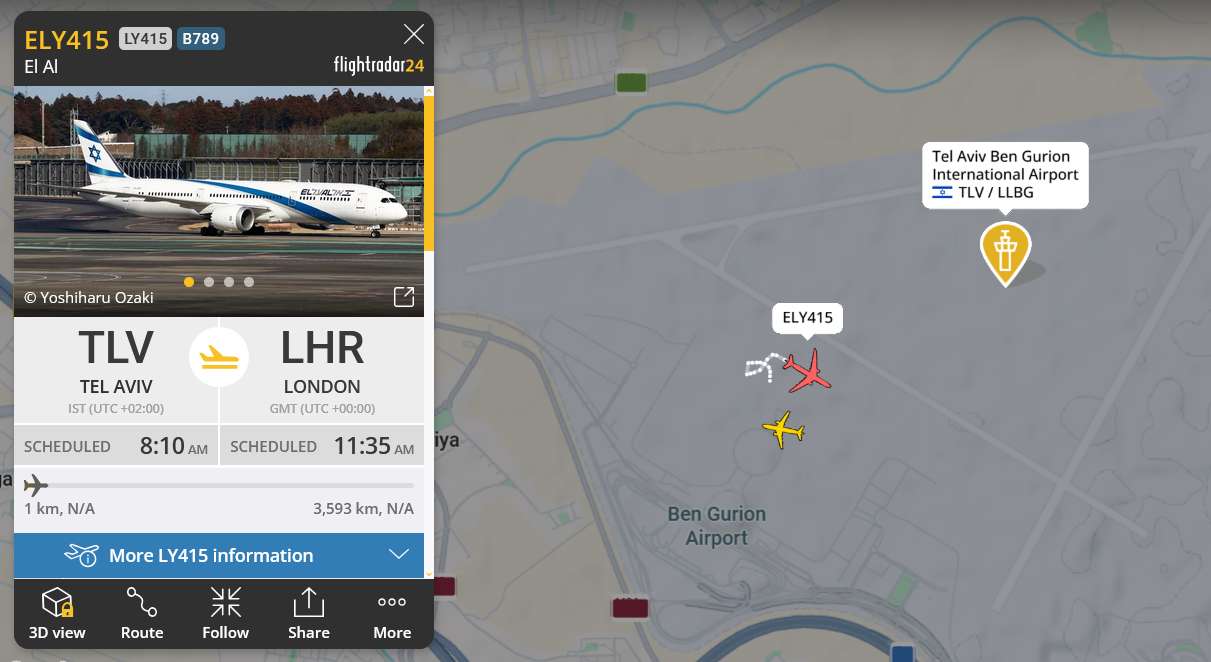1211x662 pixels.
Task: Show the flight Route
Action: (x=142, y=613)
